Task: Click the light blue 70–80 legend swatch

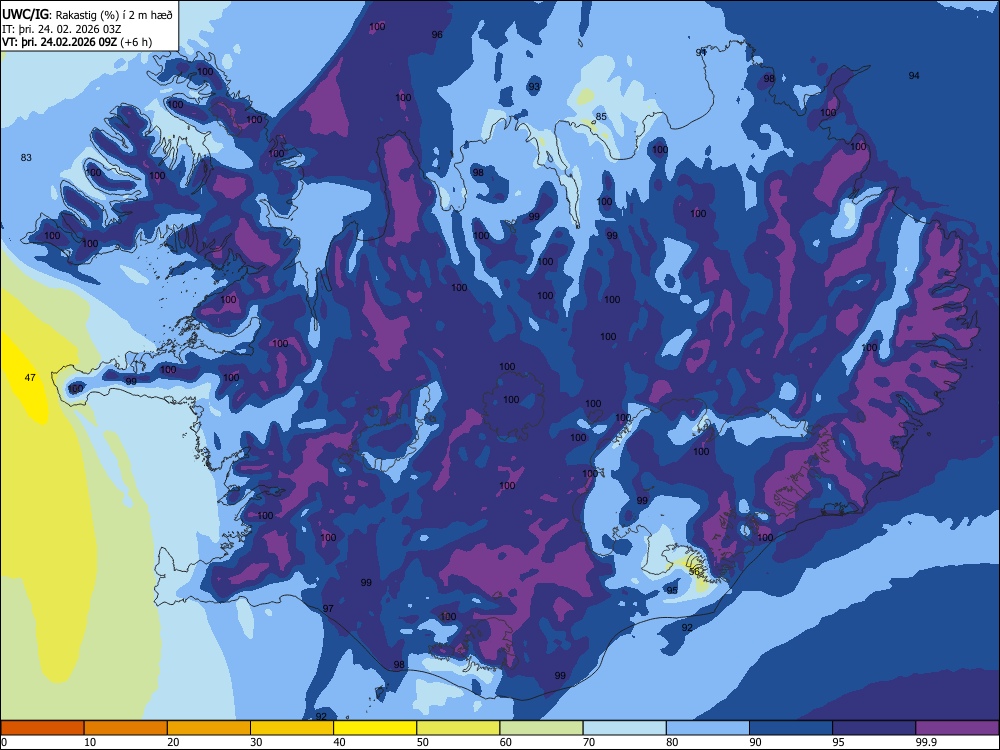Action: coord(624,728)
